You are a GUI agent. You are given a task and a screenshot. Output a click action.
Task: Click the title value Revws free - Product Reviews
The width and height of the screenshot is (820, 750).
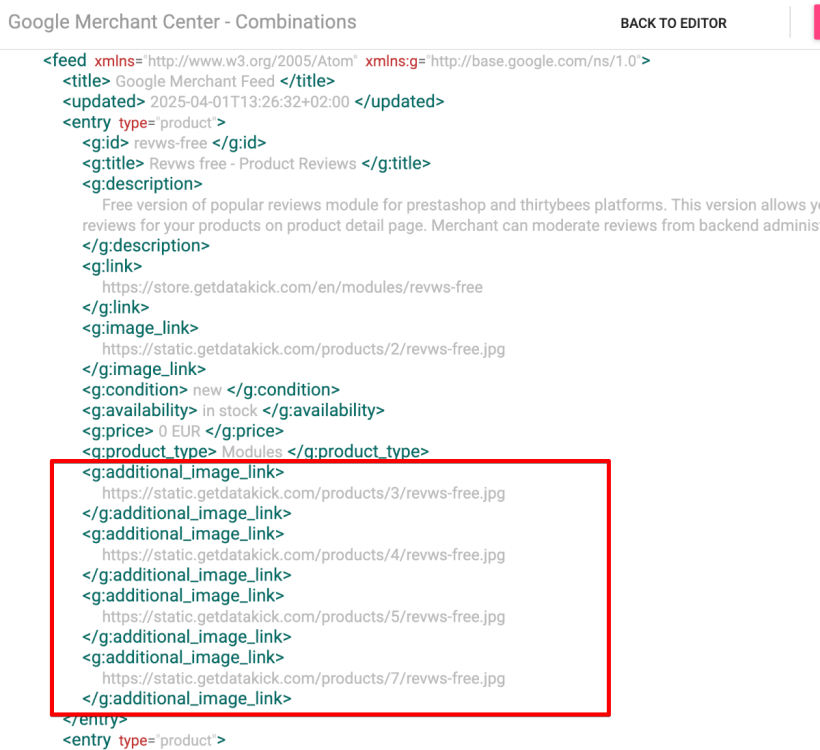[253, 164]
